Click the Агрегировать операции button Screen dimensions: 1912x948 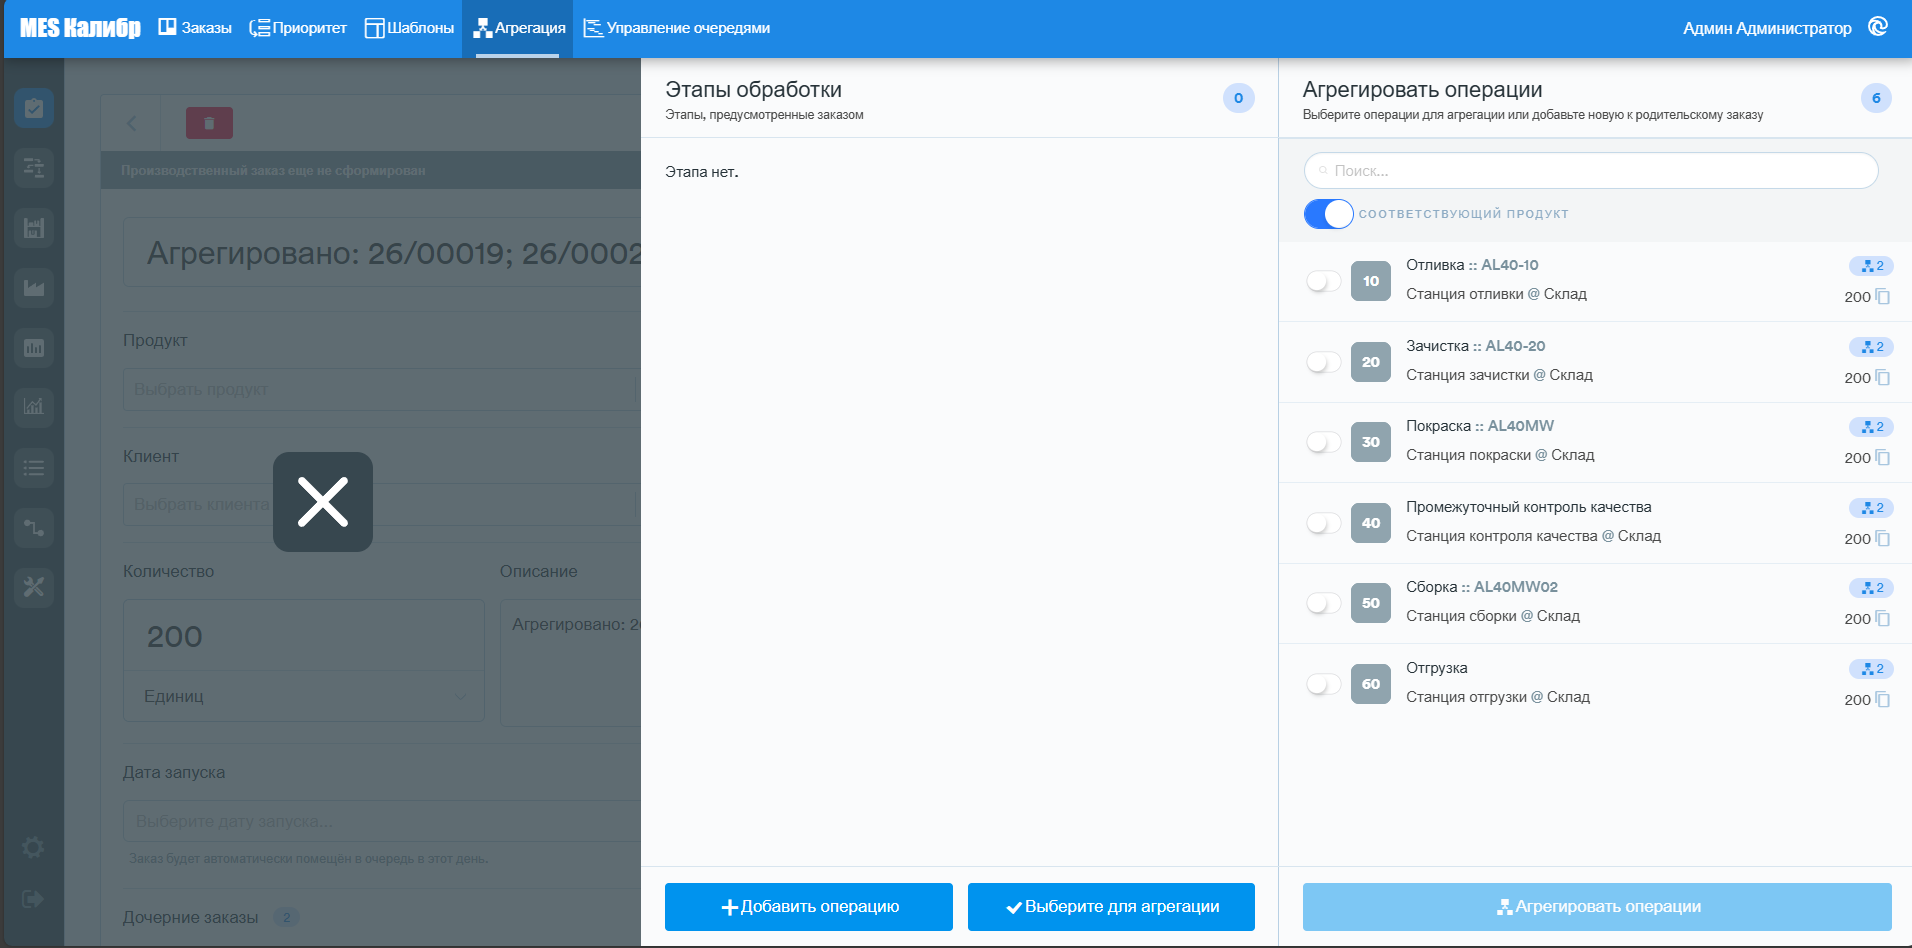1597,907
